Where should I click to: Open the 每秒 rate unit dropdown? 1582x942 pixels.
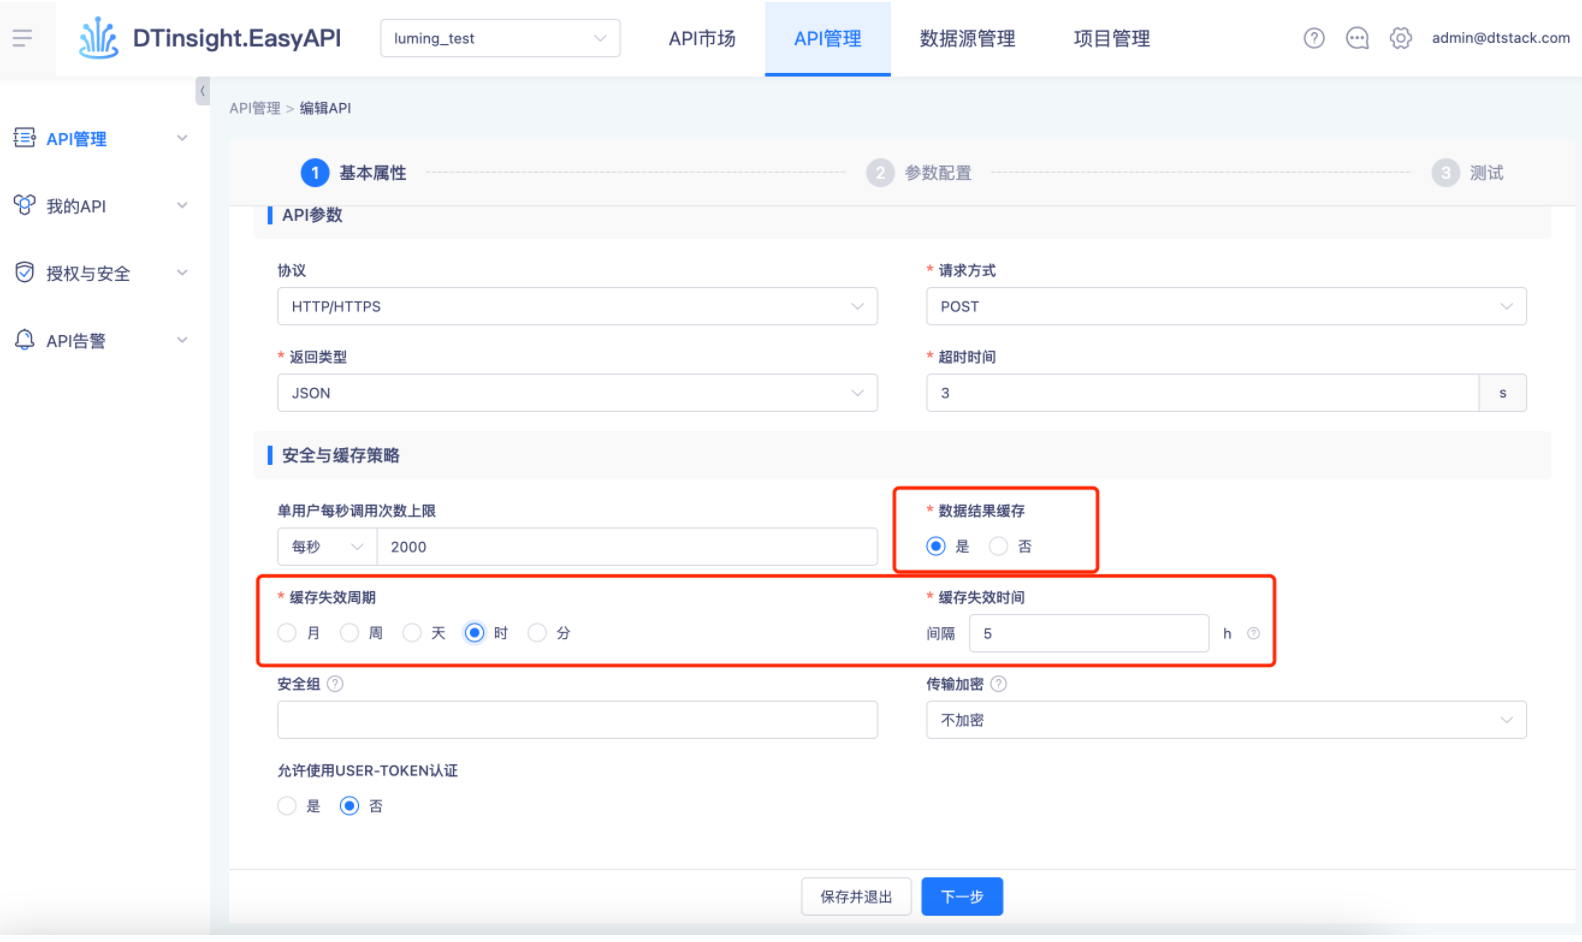(327, 547)
